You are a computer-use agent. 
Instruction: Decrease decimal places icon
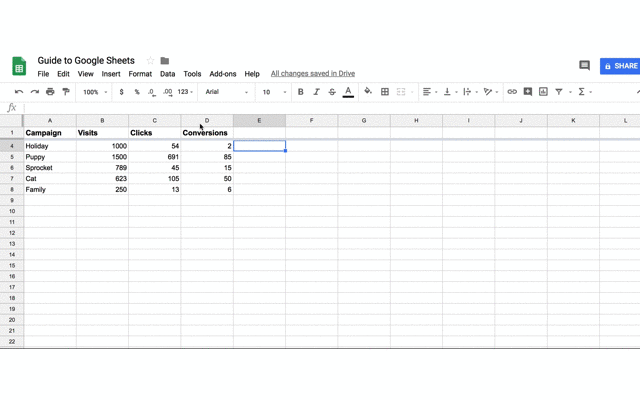coord(151,92)
